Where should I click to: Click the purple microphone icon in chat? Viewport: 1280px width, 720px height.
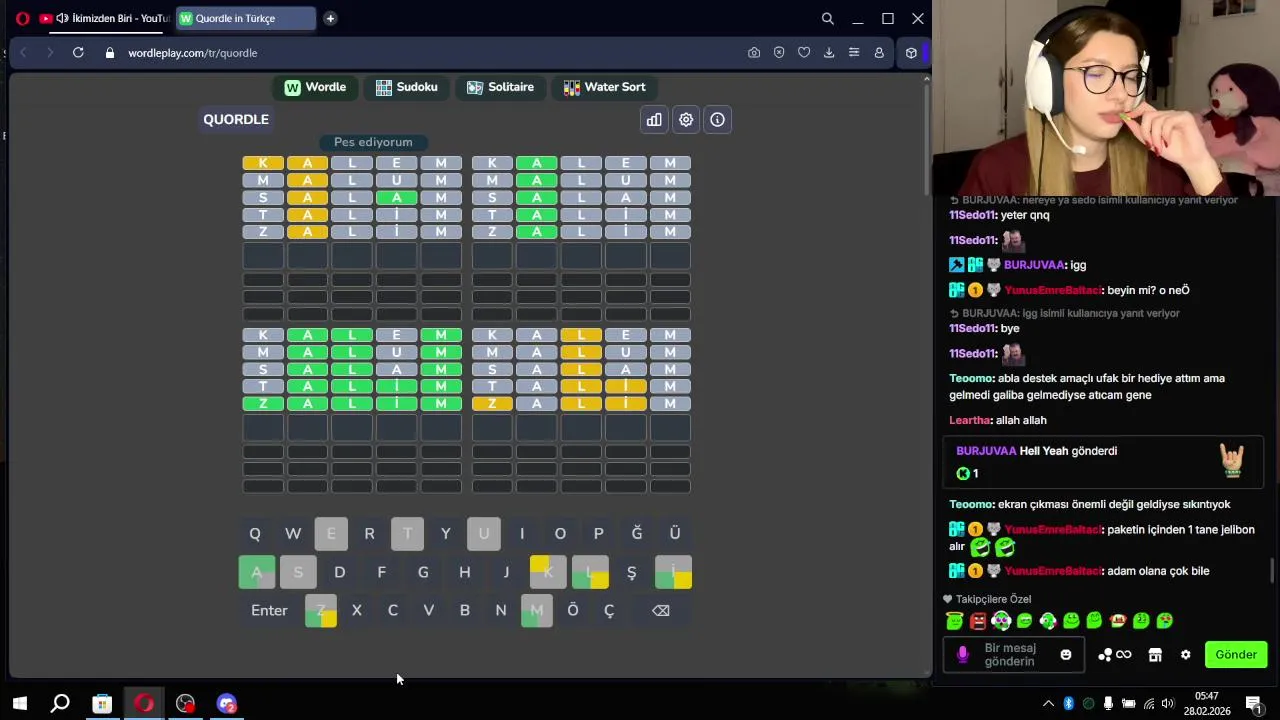click(963, 655)
